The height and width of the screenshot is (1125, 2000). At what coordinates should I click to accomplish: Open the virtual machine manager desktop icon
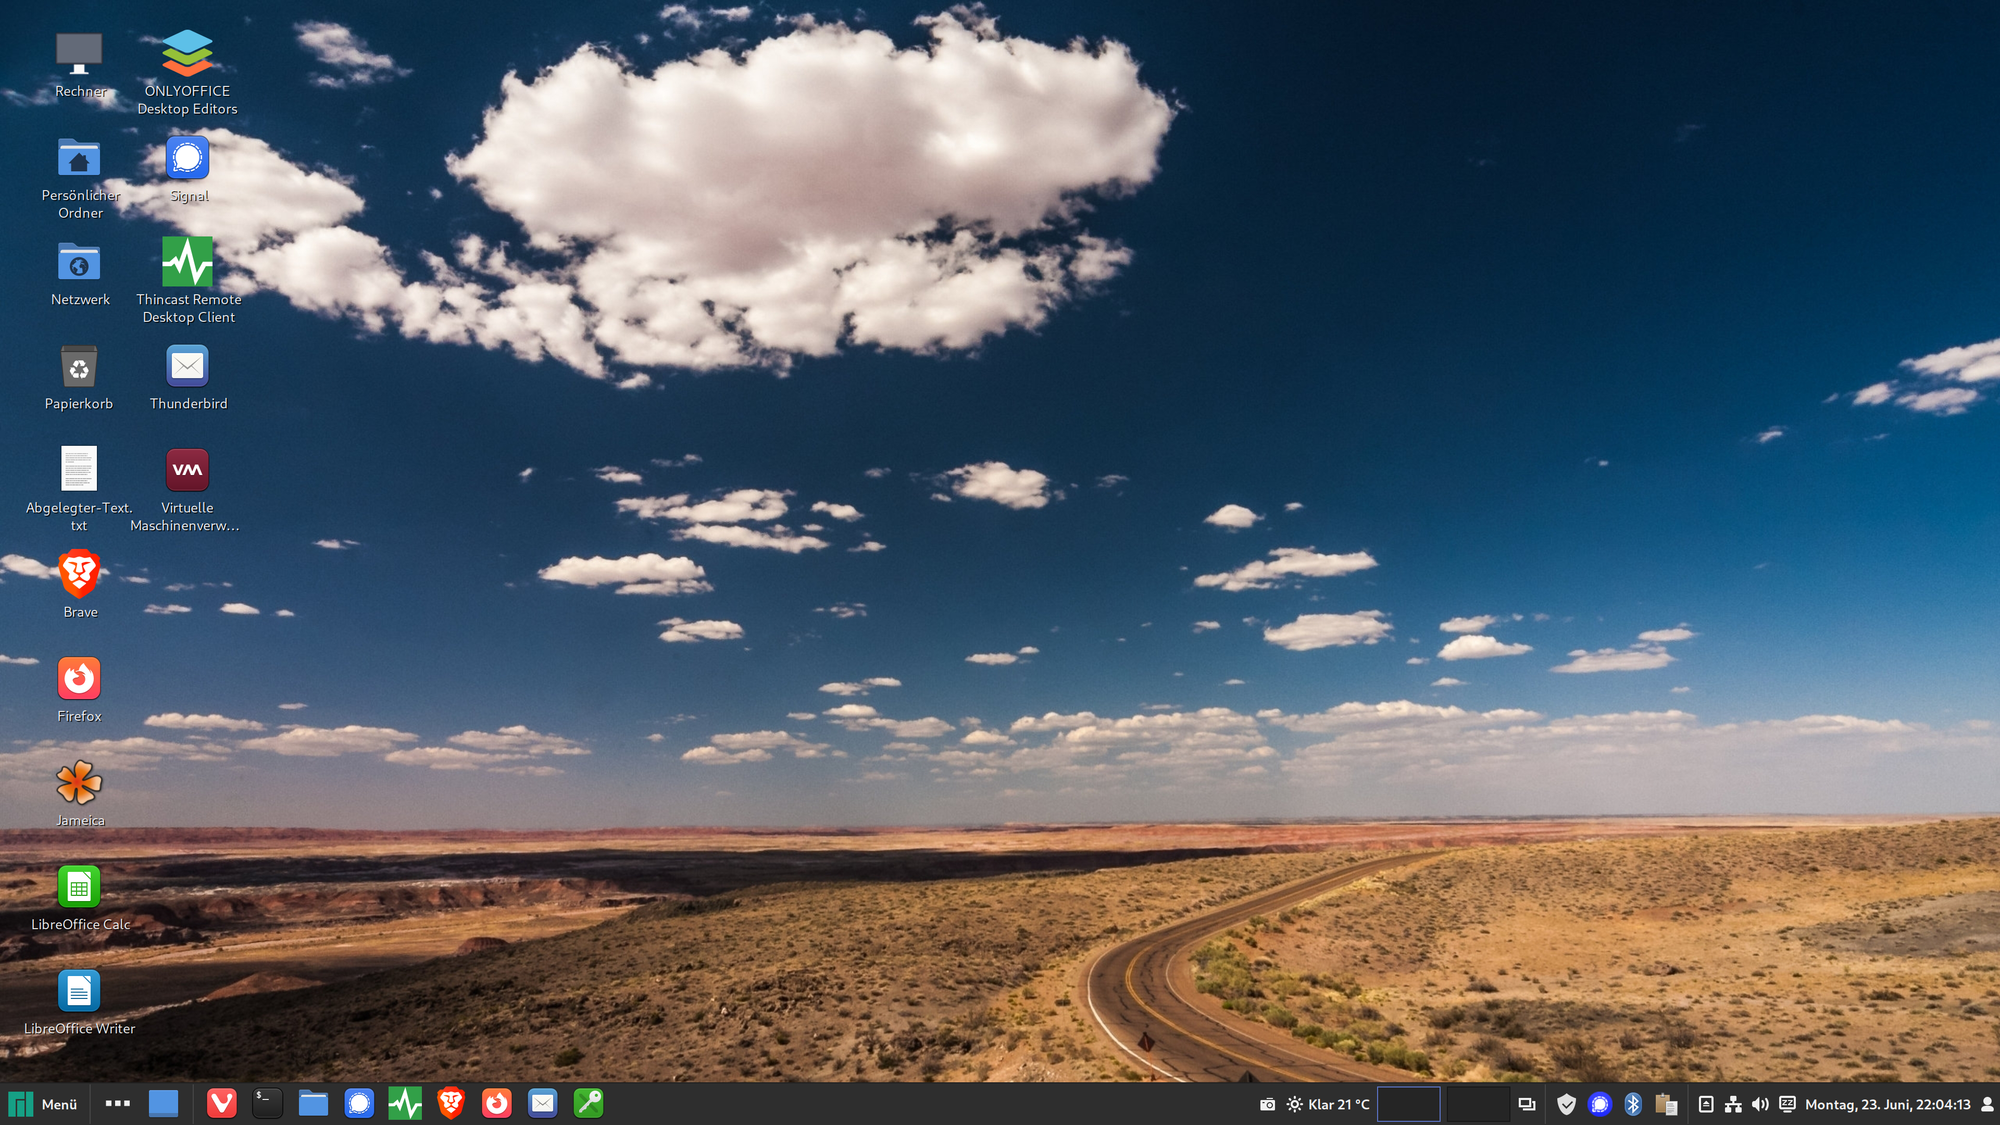[187, 470]
